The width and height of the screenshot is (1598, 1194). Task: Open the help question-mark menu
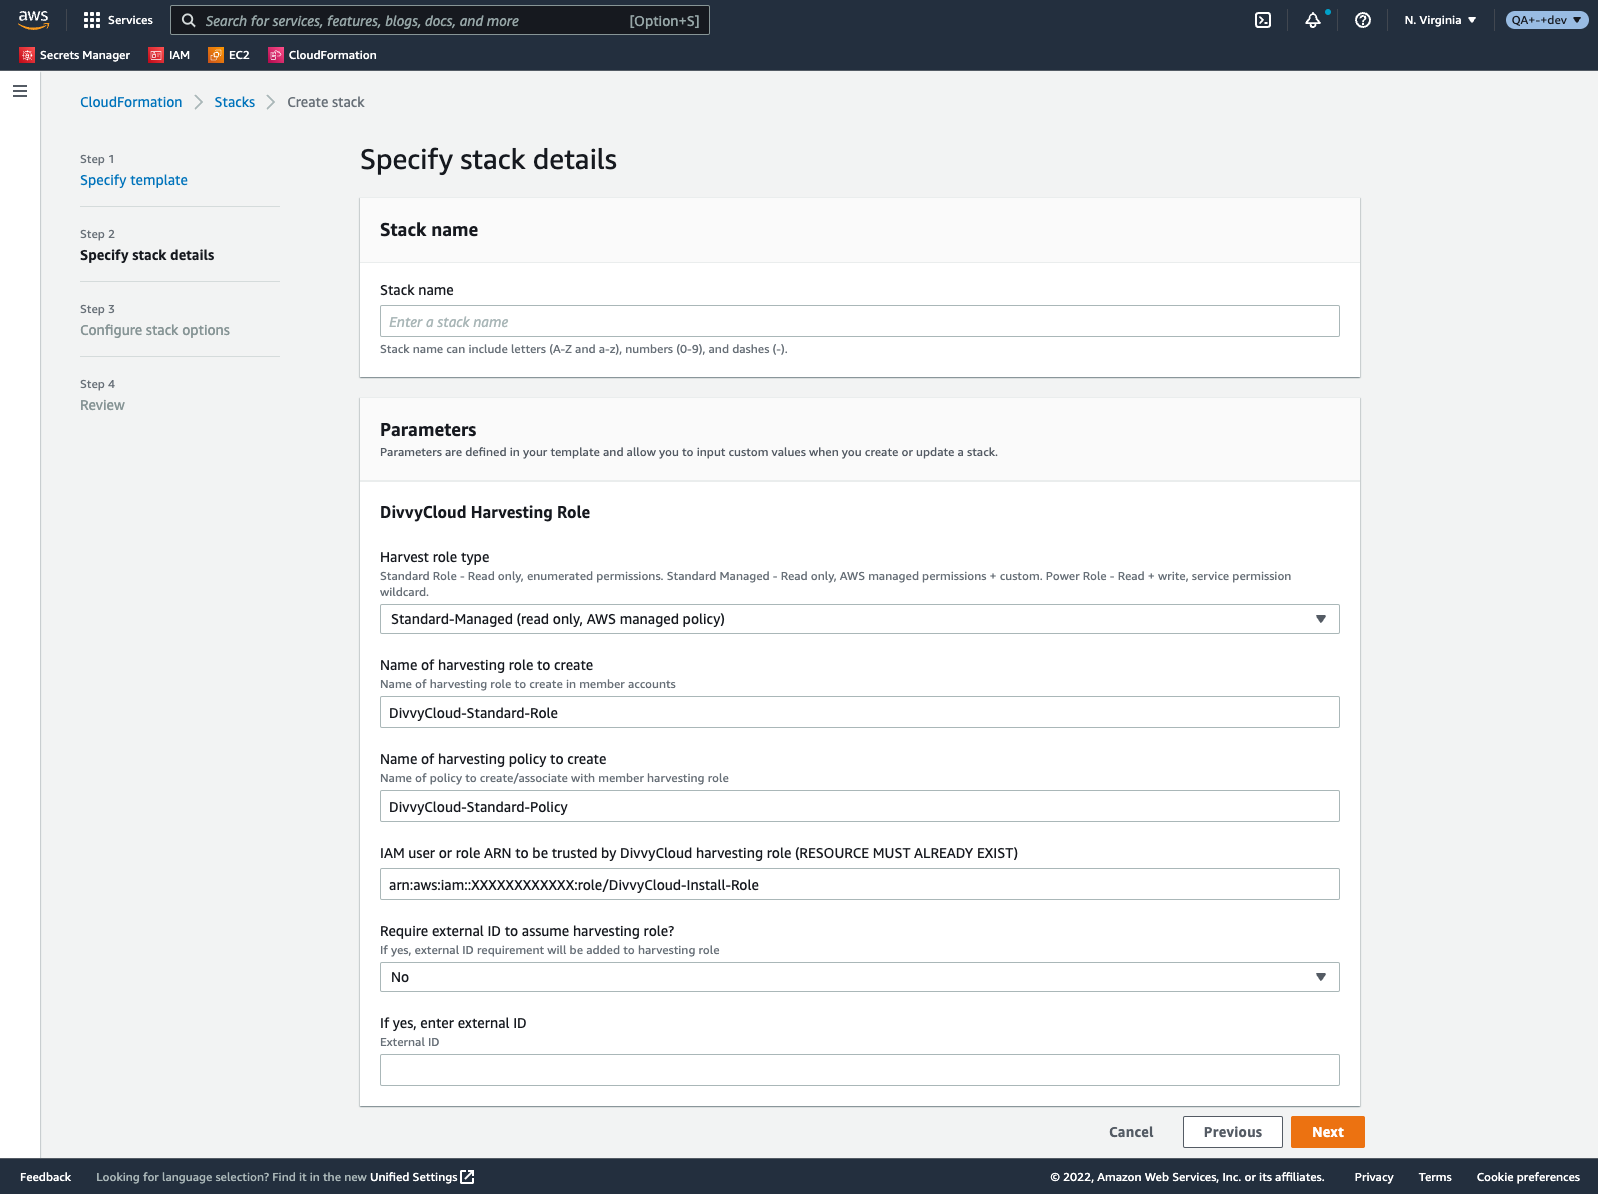point(1363,20)
